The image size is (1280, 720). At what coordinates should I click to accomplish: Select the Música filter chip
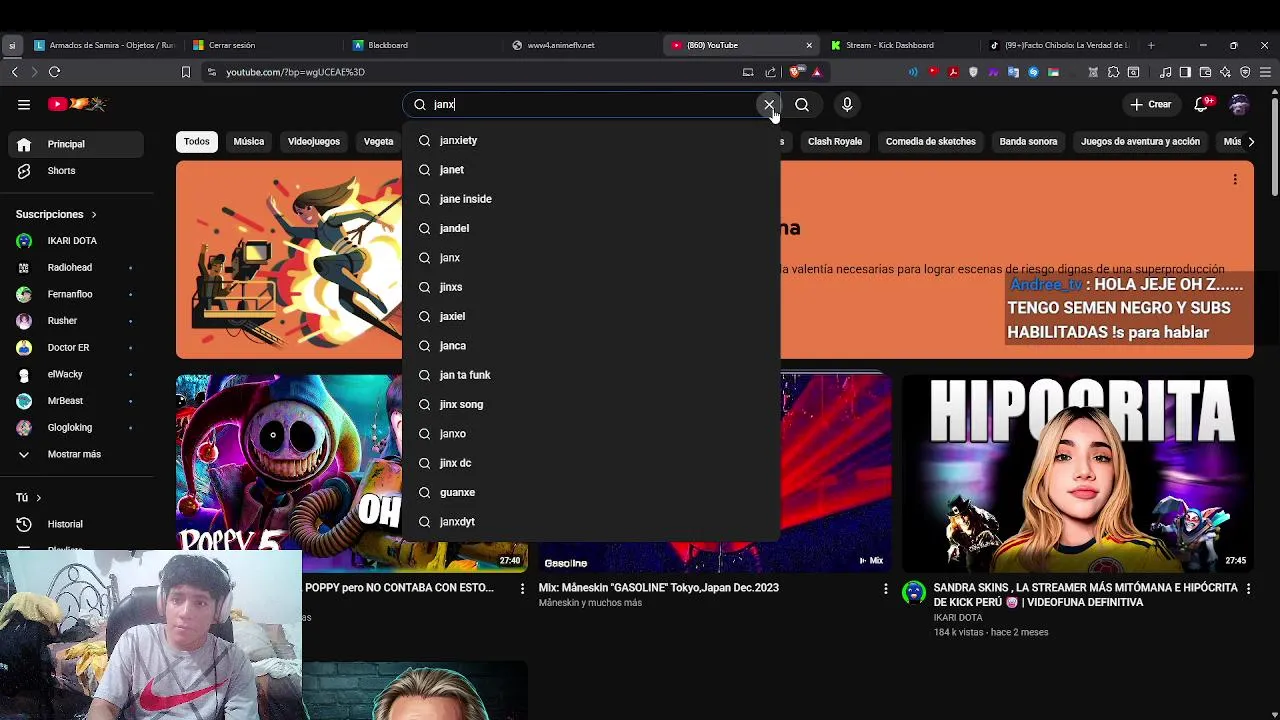point(249,141)
